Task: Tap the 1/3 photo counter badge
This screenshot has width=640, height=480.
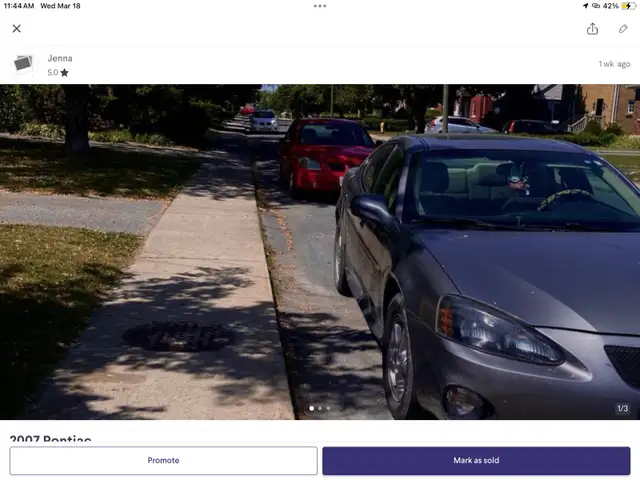Action: (622, 408)
